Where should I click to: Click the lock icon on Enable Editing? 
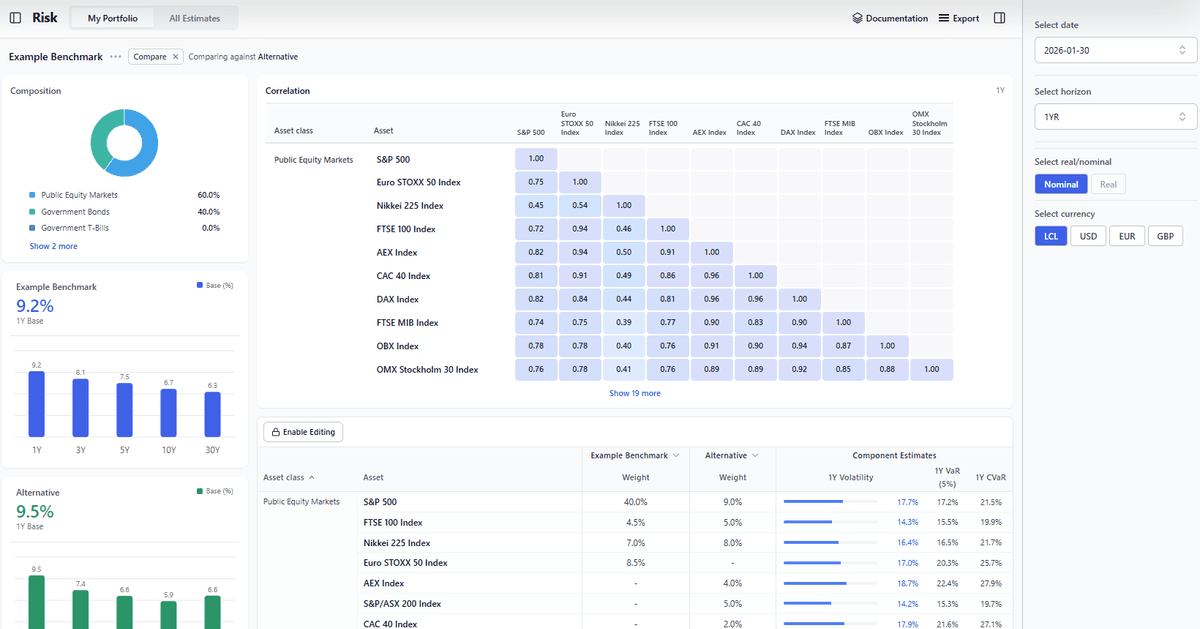(274, 431)
